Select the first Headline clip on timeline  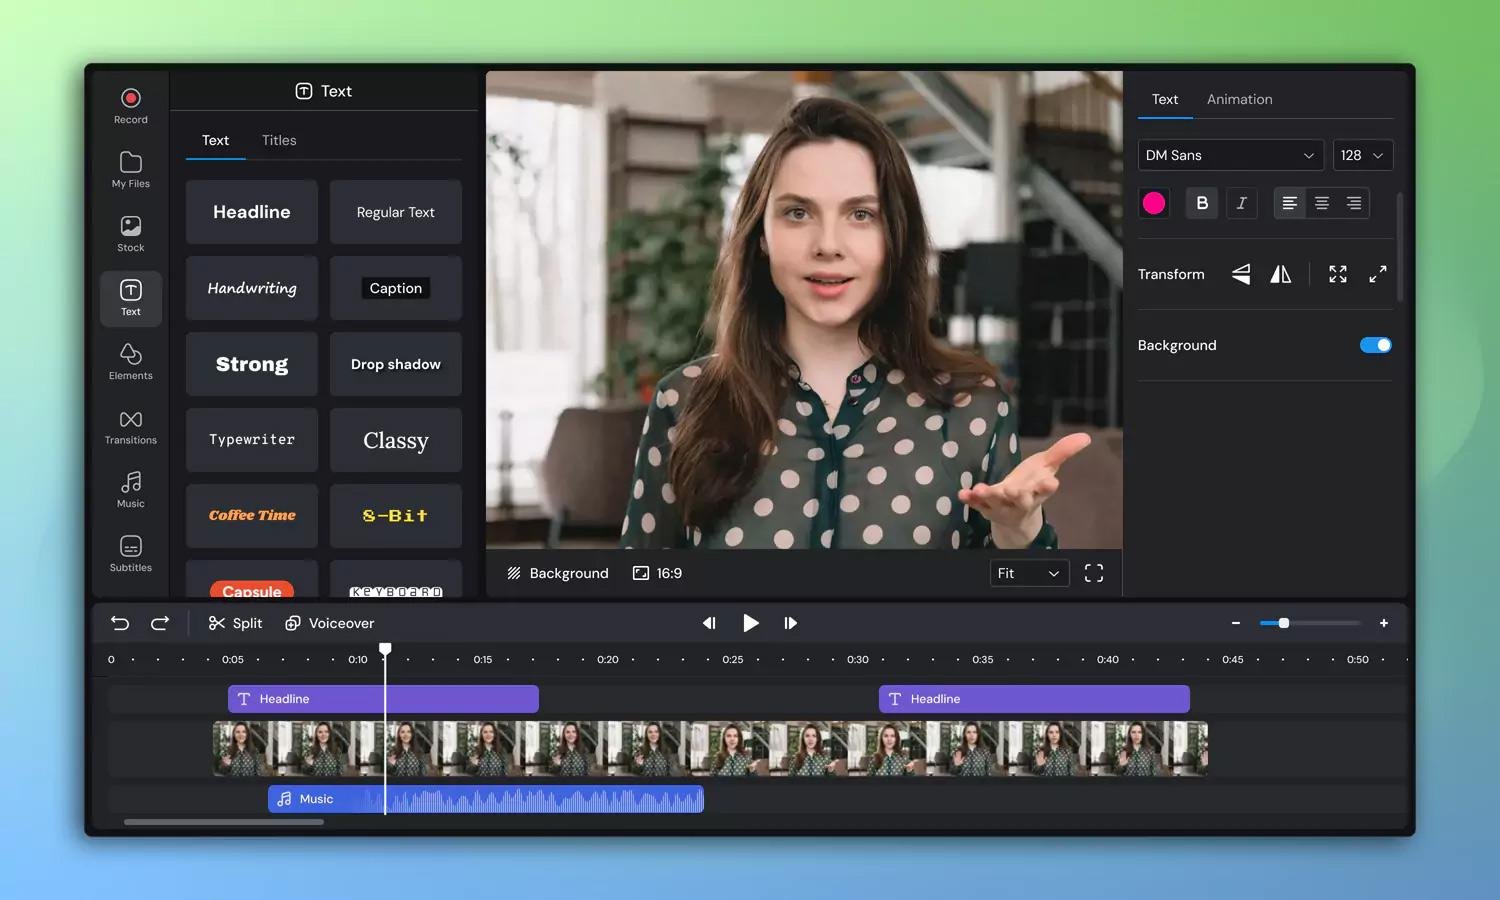[x=383, y=699]
